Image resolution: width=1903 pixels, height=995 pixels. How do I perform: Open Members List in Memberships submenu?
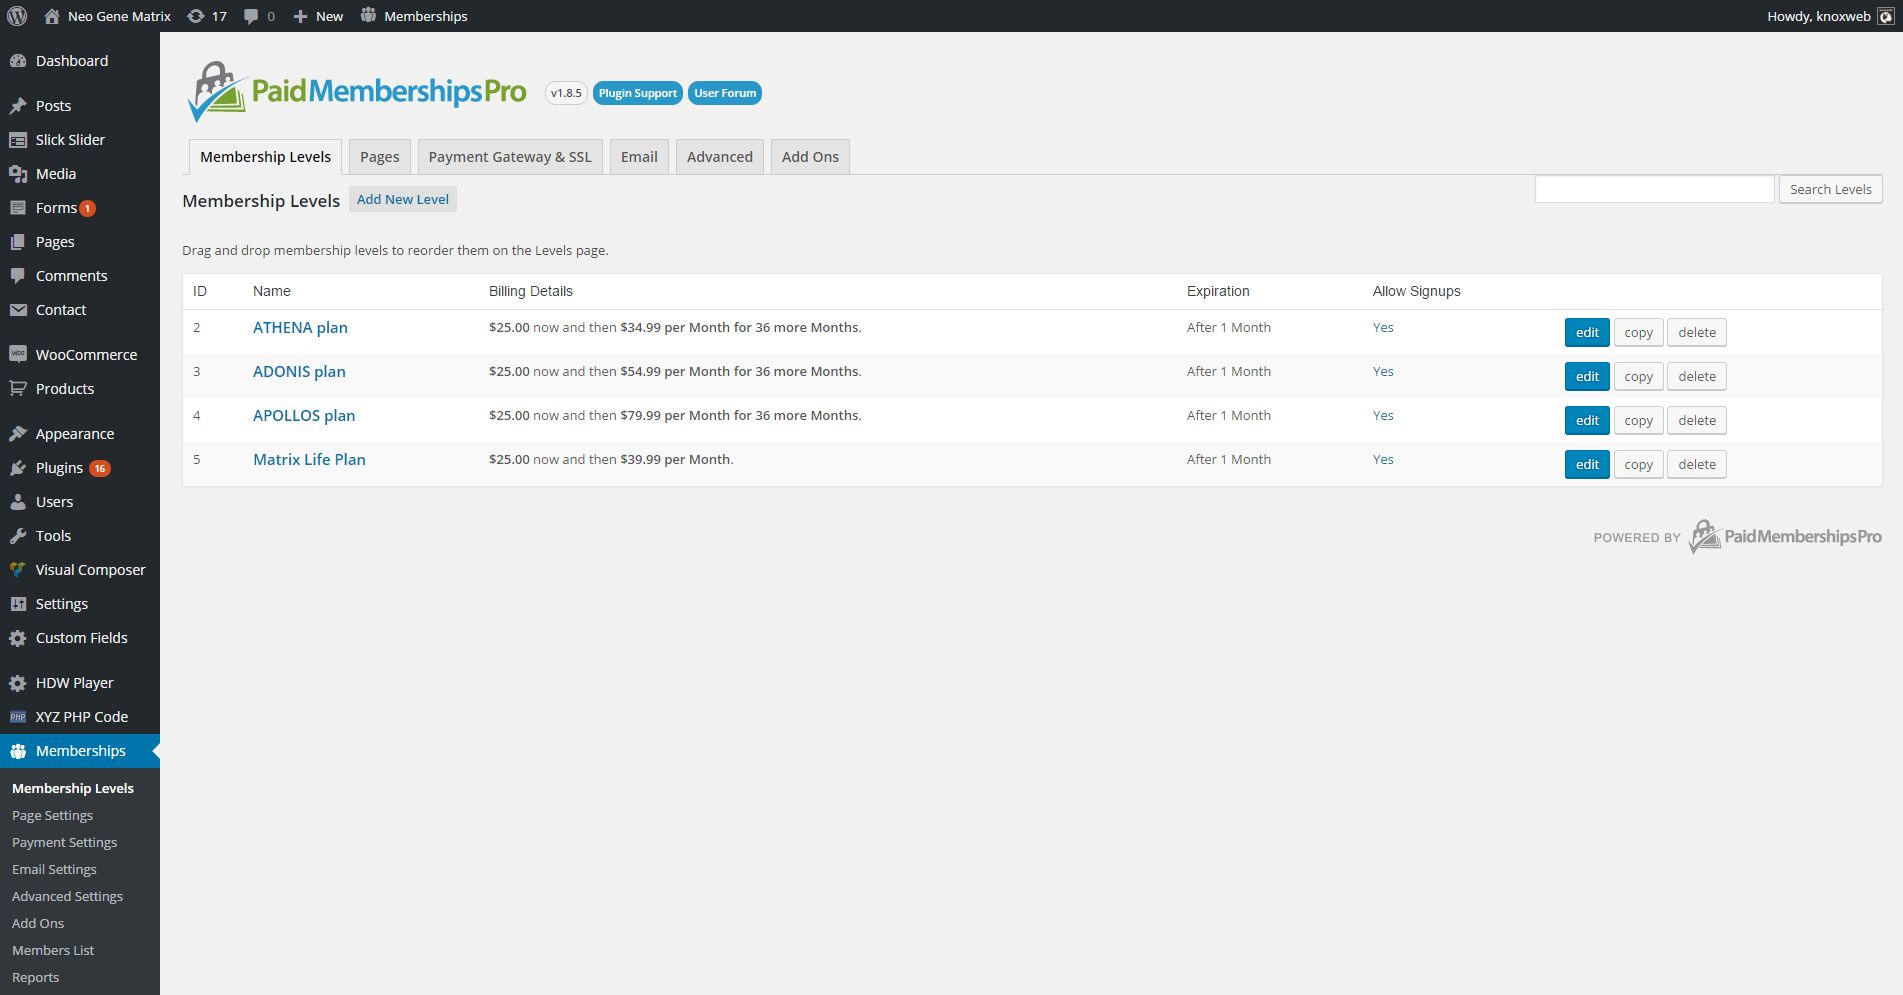coord(53,950)
